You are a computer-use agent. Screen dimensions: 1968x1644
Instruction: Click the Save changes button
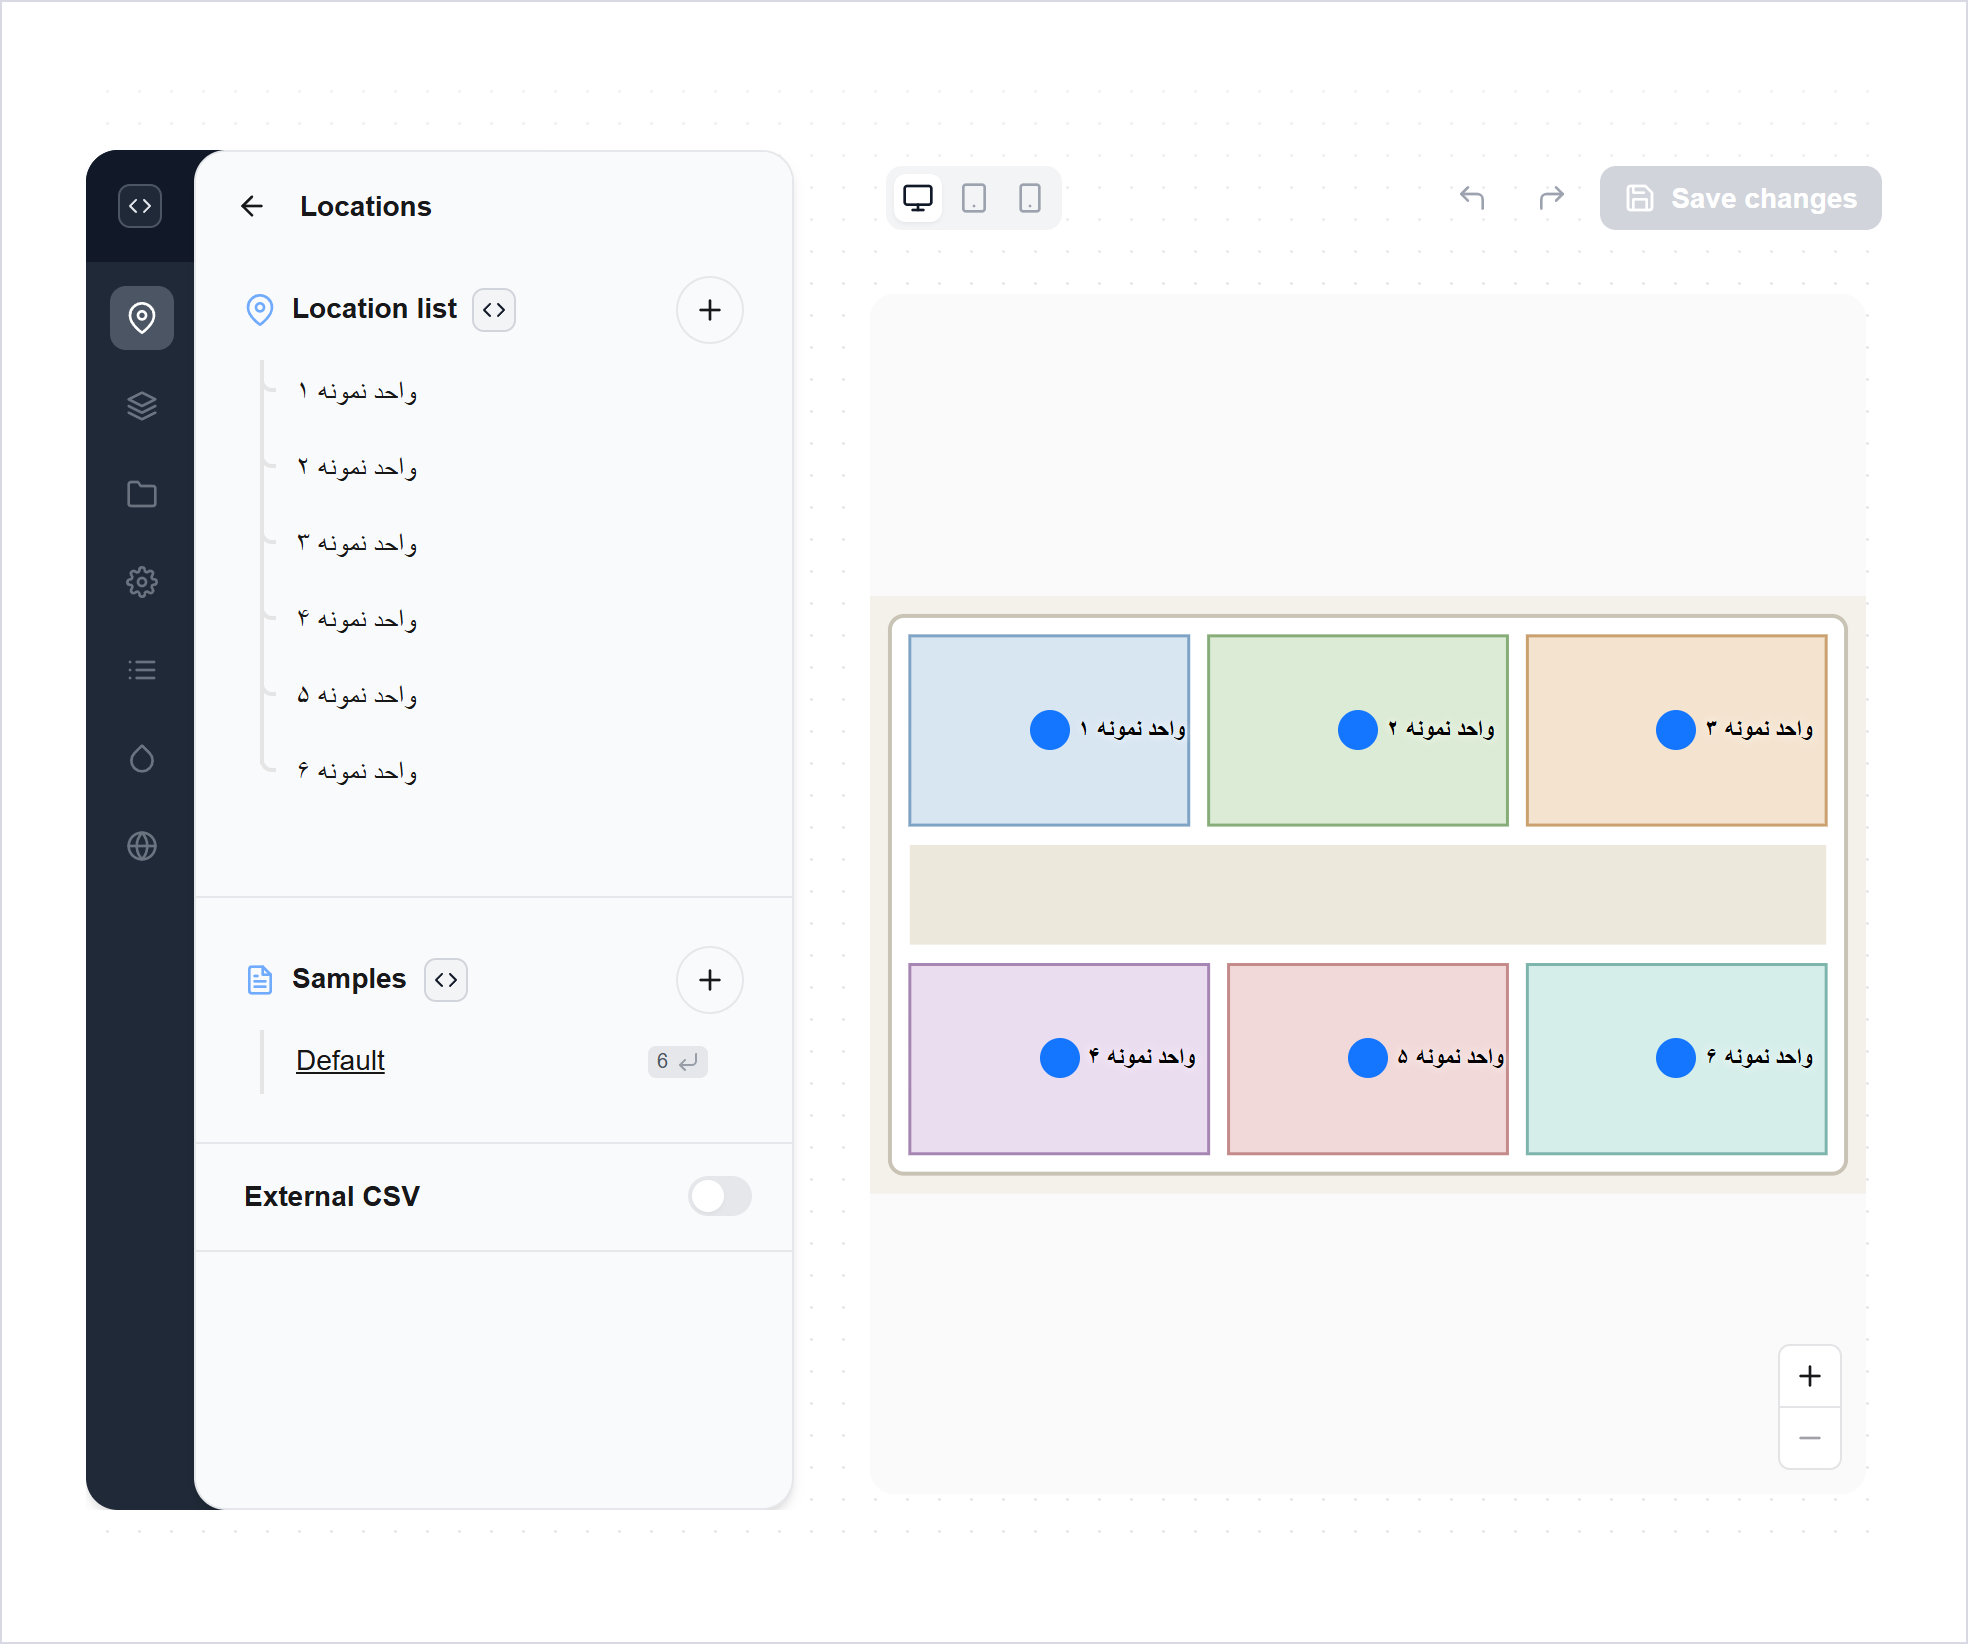coord(1741,198)
